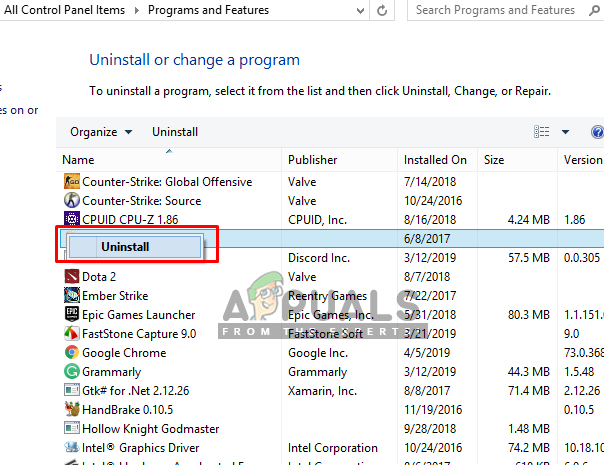Sort by the Size column header

518,159
